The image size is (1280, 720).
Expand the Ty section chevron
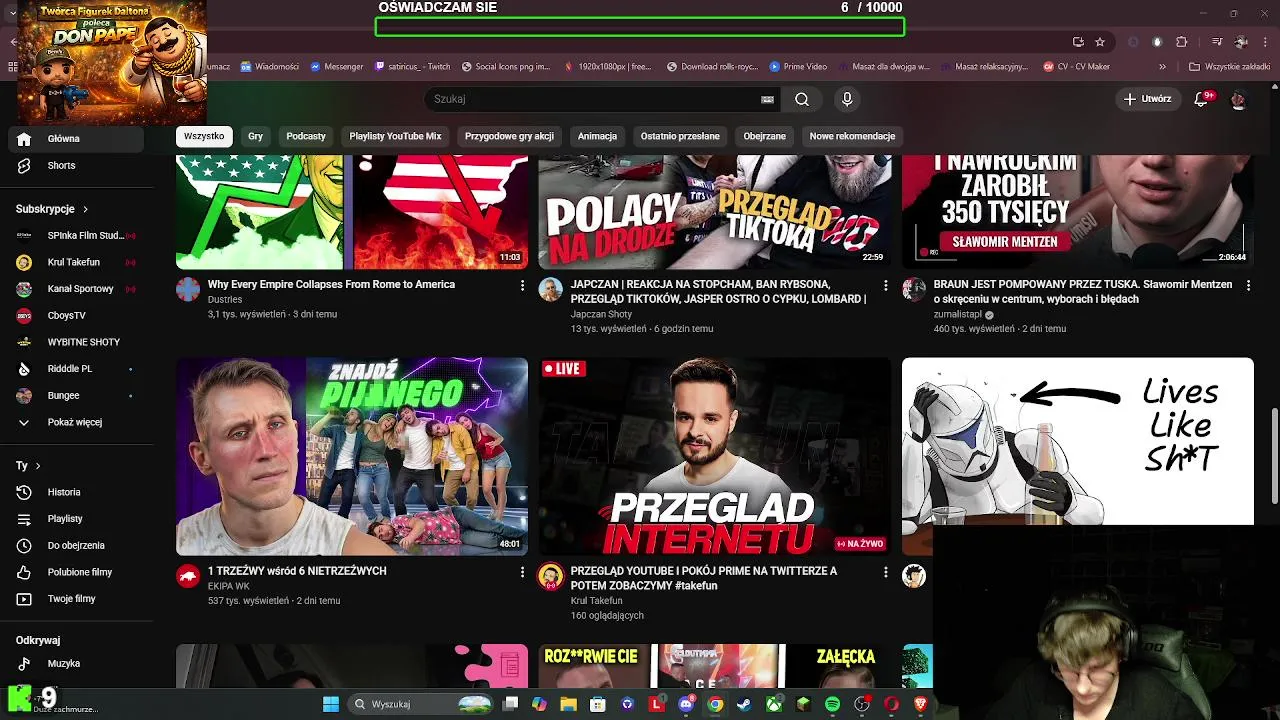[38, 466]
